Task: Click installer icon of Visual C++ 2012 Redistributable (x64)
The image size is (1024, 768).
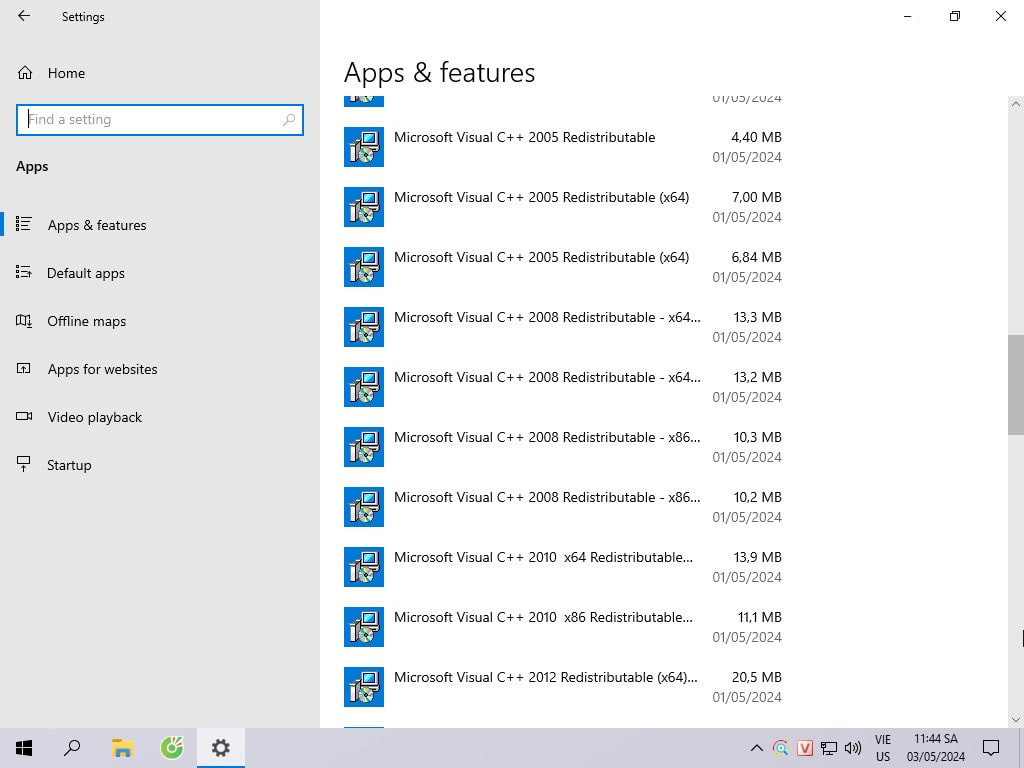Action: pyautogui.click(x=364, y=687)
